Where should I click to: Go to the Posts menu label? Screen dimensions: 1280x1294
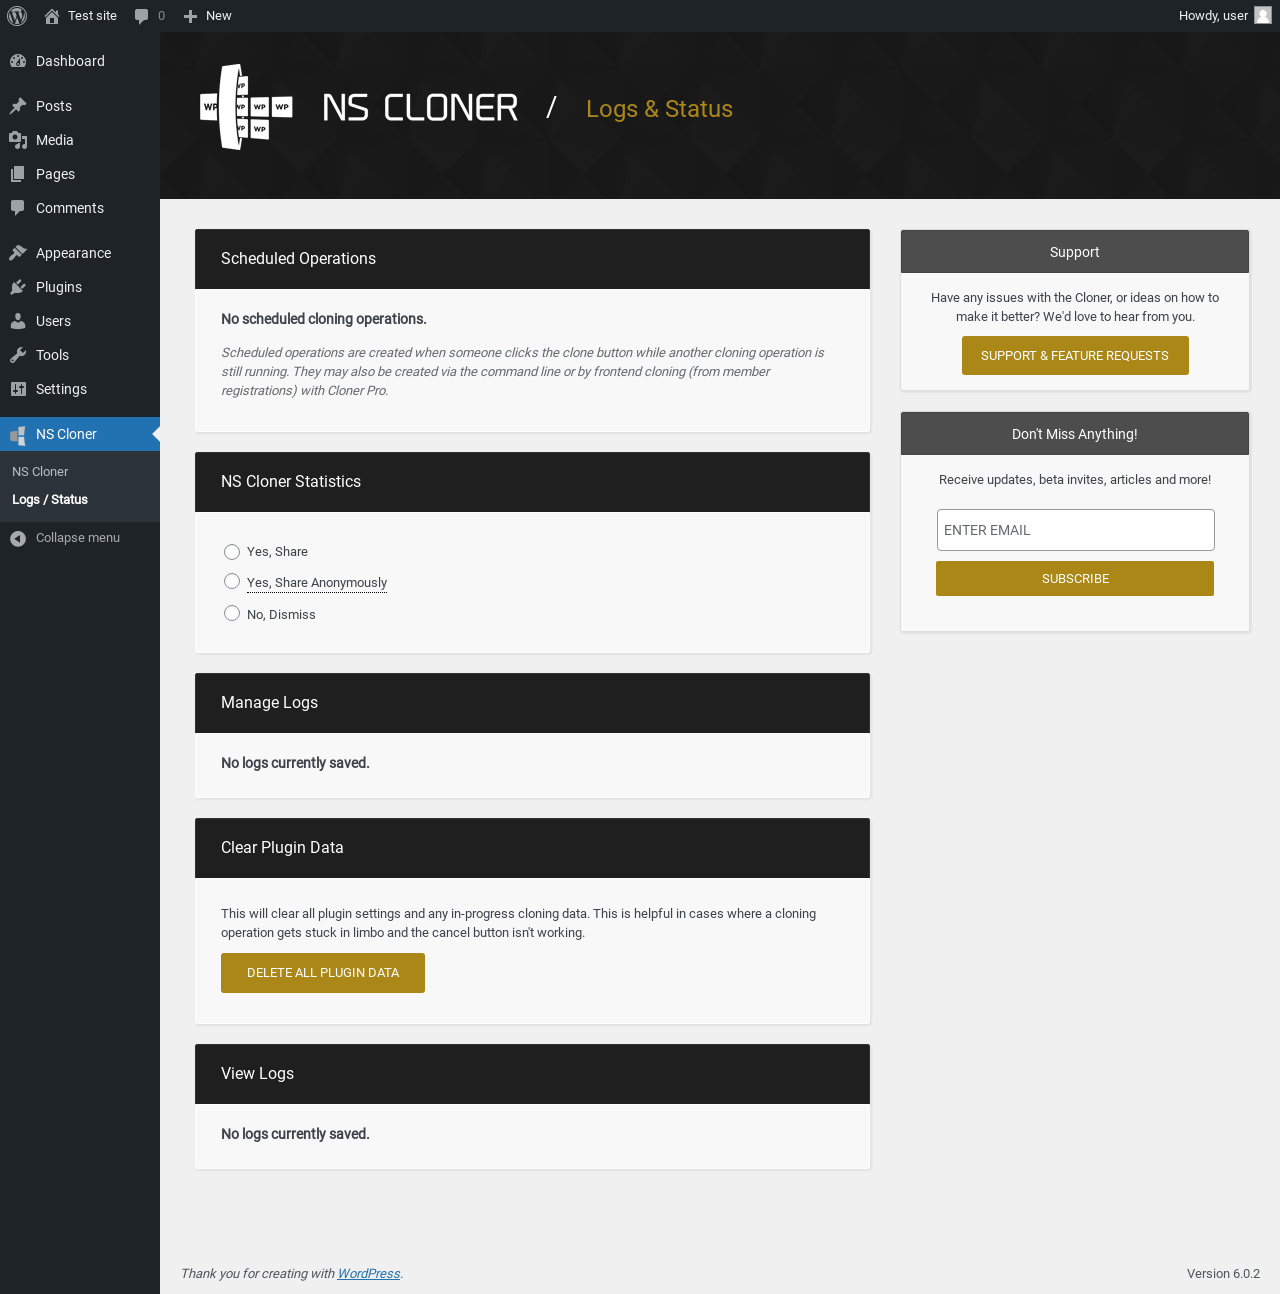[54, 106]
